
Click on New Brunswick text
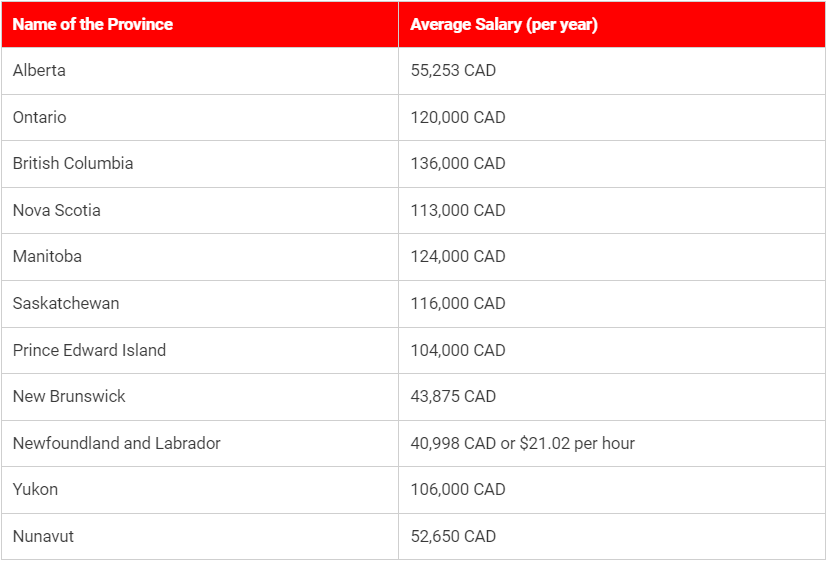[69, 396]
